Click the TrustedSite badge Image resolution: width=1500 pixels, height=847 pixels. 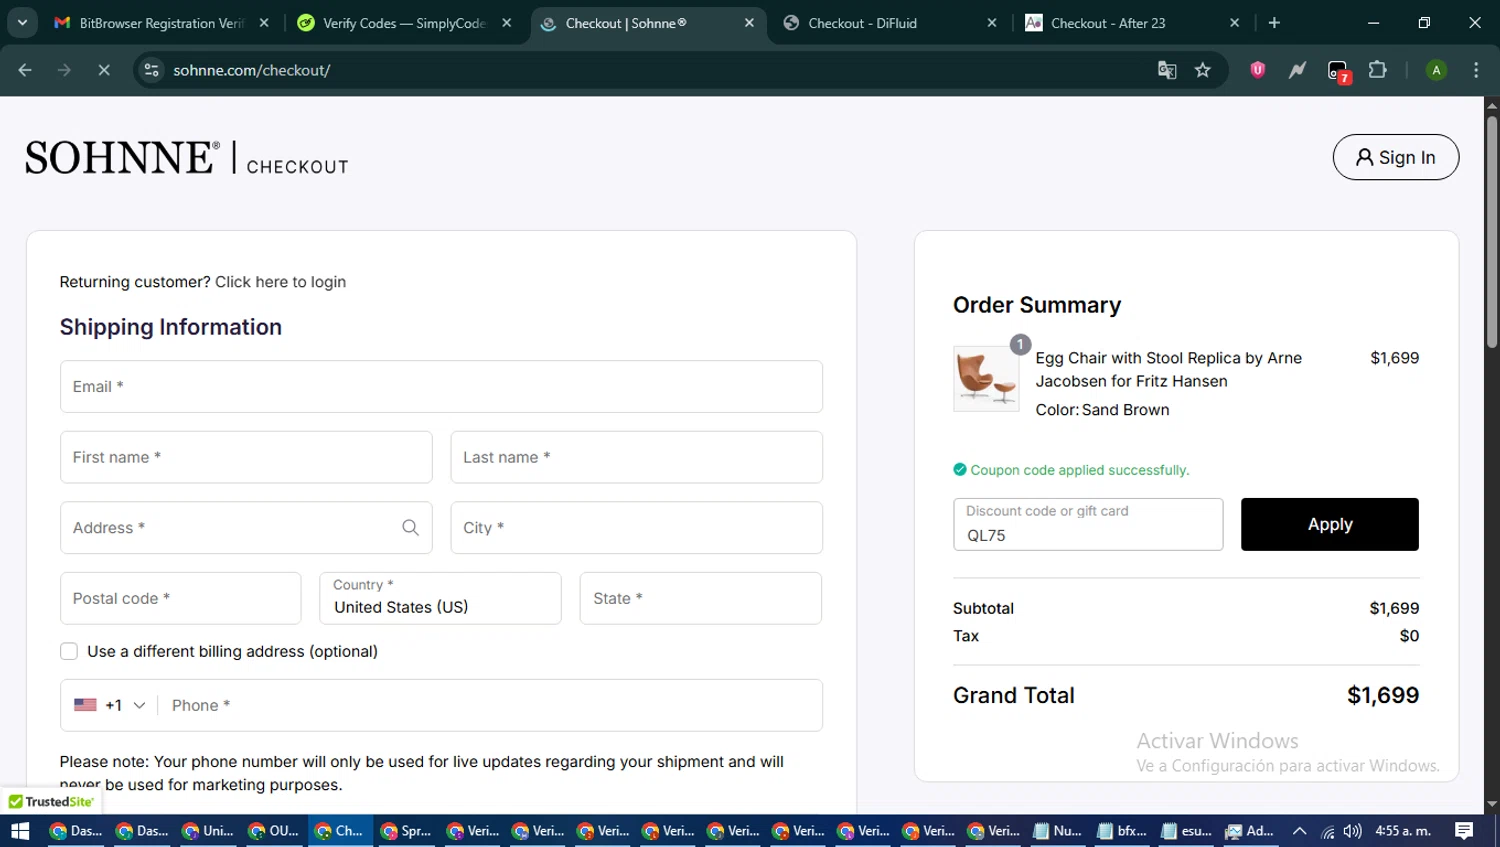pos(51,801)
